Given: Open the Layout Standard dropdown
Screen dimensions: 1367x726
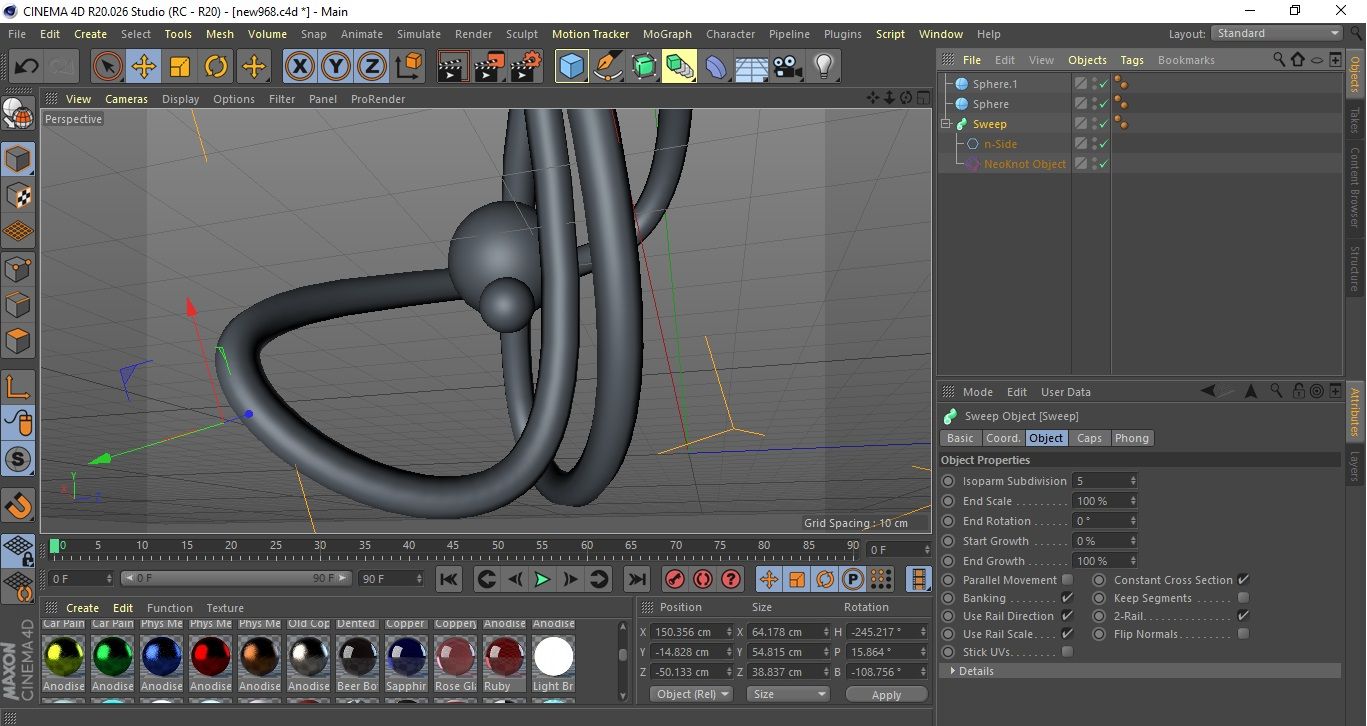Looking at the screenshot, I should click(x=1277, y=33).
